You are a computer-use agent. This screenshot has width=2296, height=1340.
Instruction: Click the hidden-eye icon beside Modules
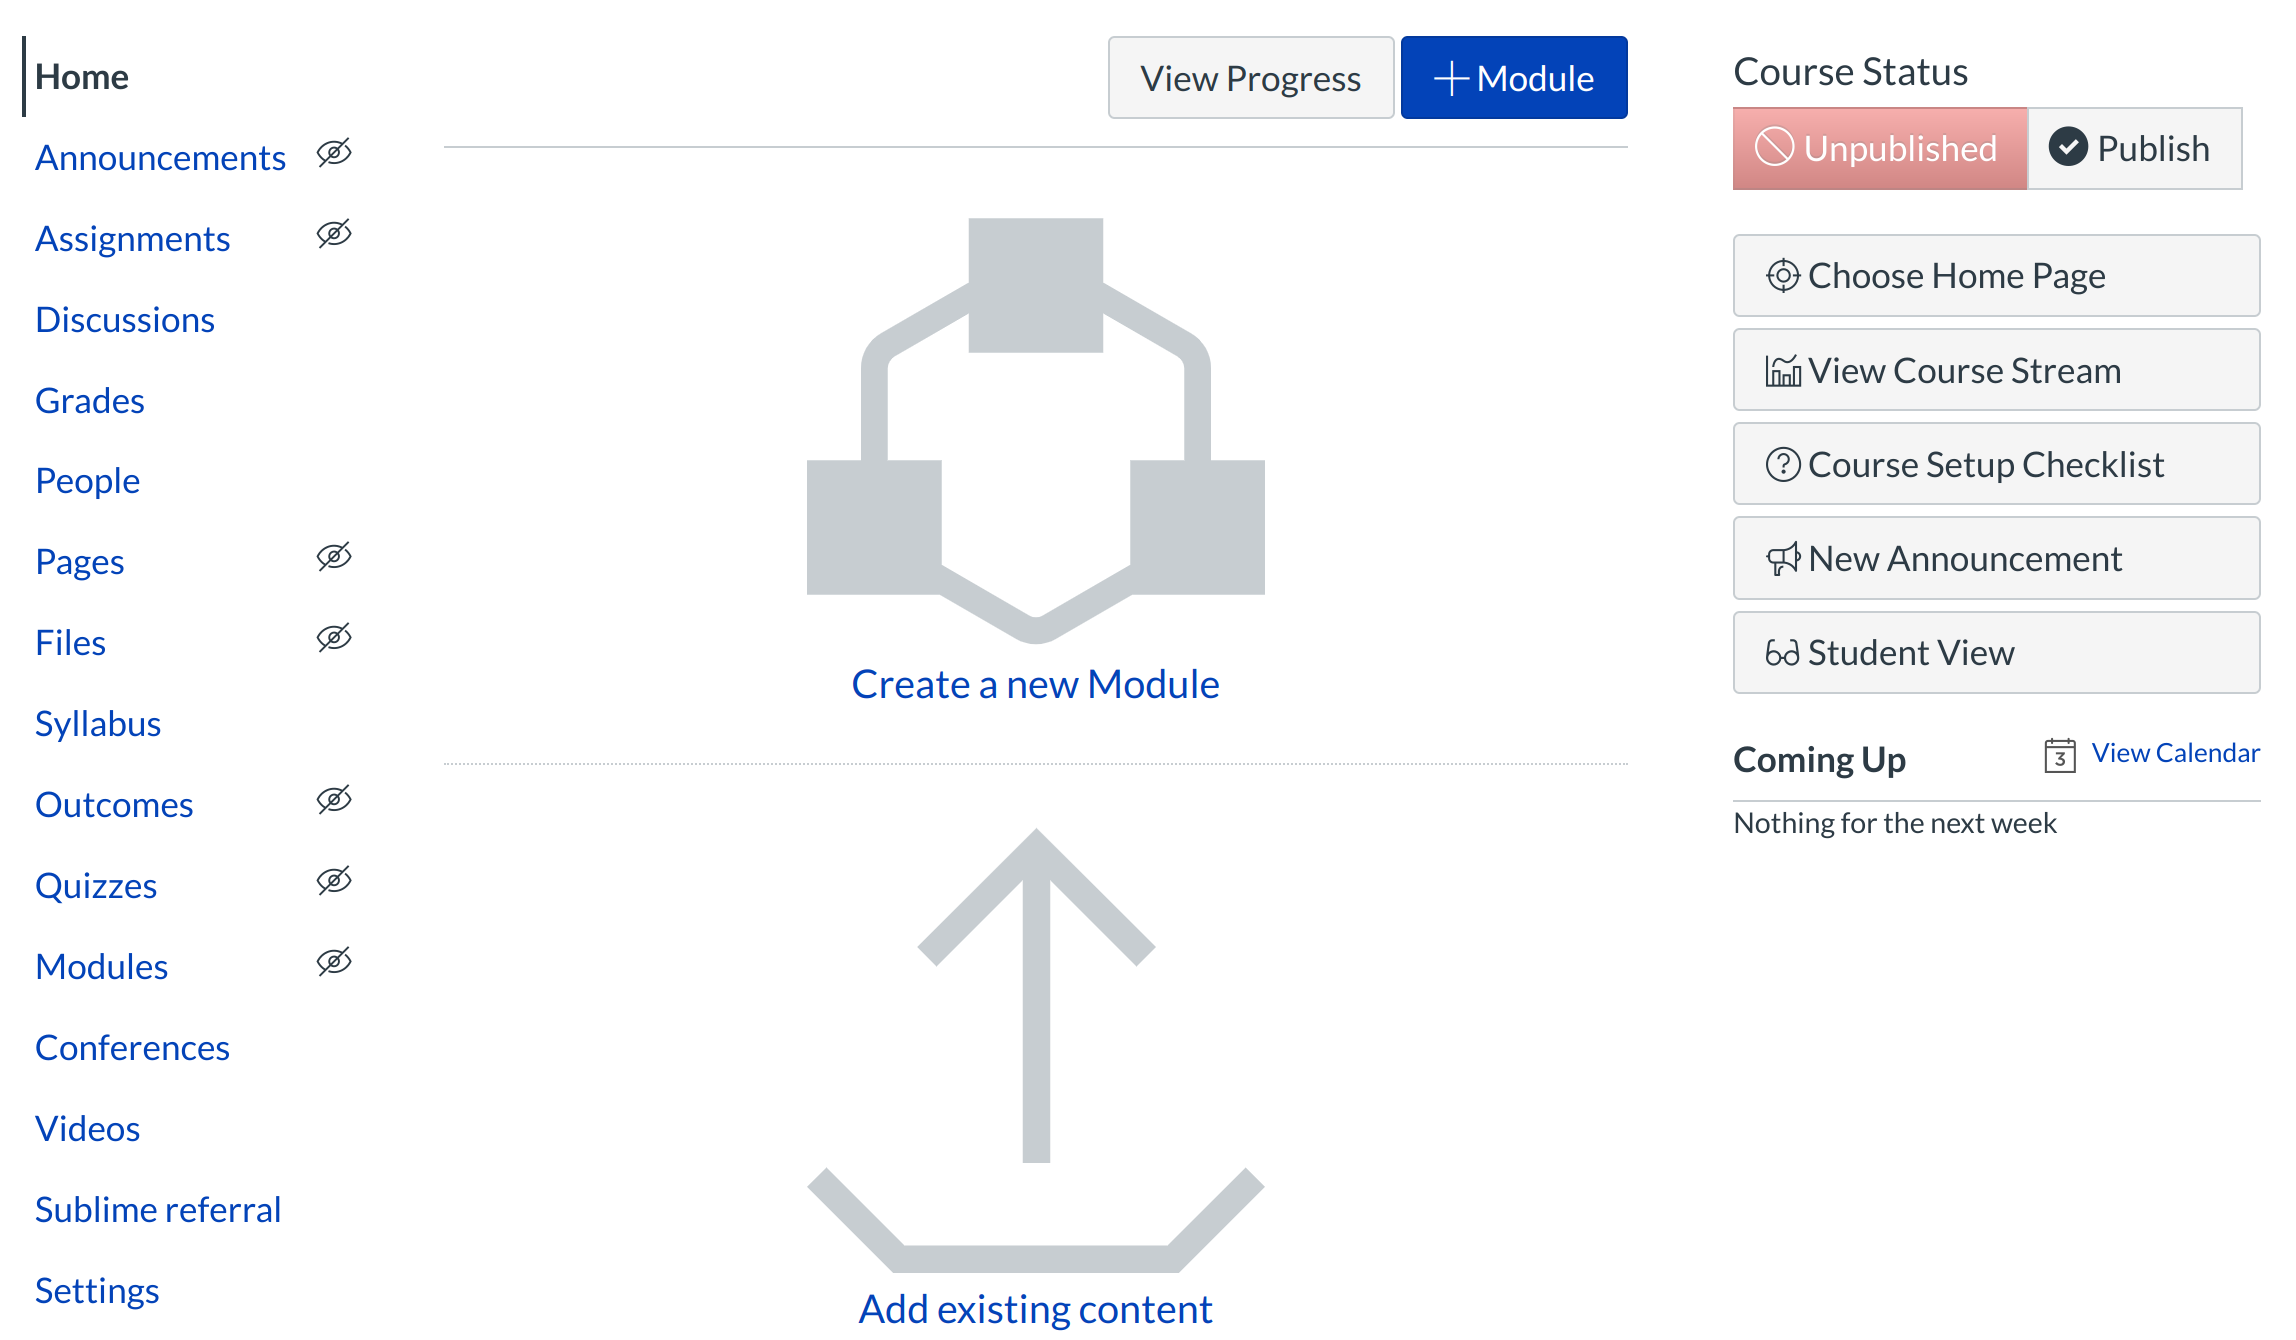point(334,962)
